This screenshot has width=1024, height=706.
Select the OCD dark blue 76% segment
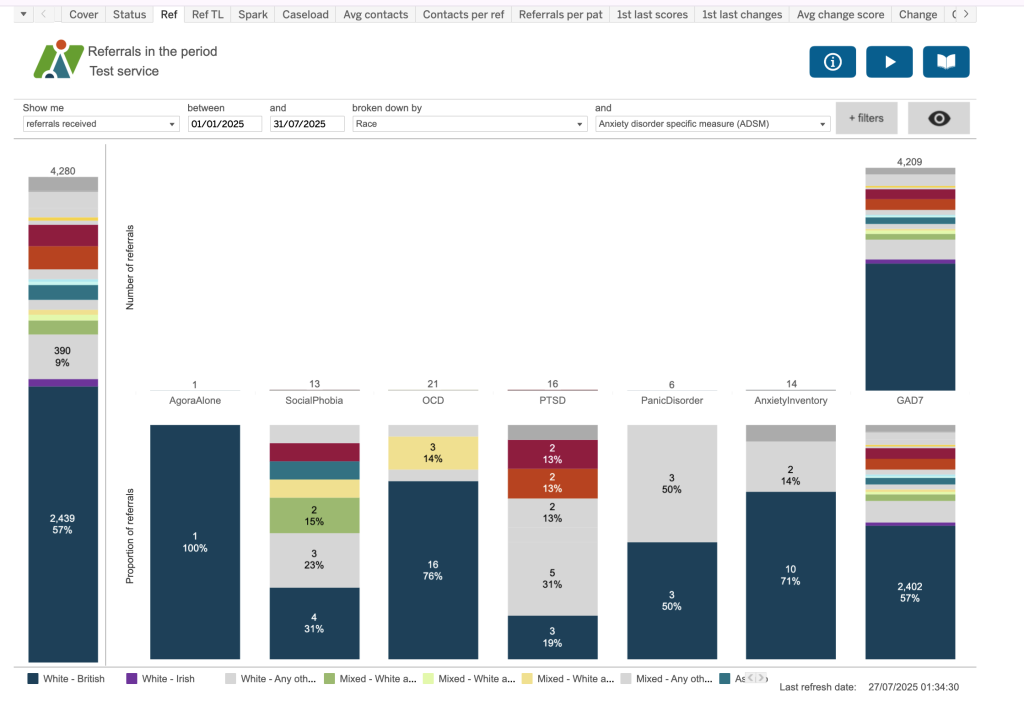432,570
